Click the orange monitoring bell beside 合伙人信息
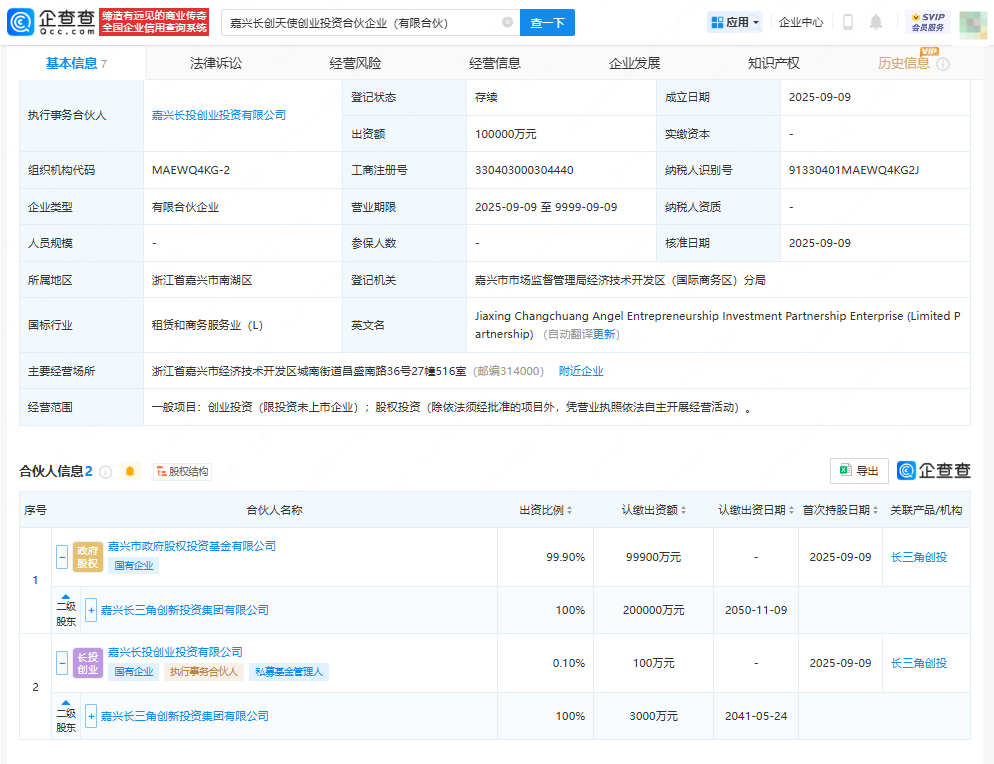This screenshot has height=764, width=994. point(130,472)
